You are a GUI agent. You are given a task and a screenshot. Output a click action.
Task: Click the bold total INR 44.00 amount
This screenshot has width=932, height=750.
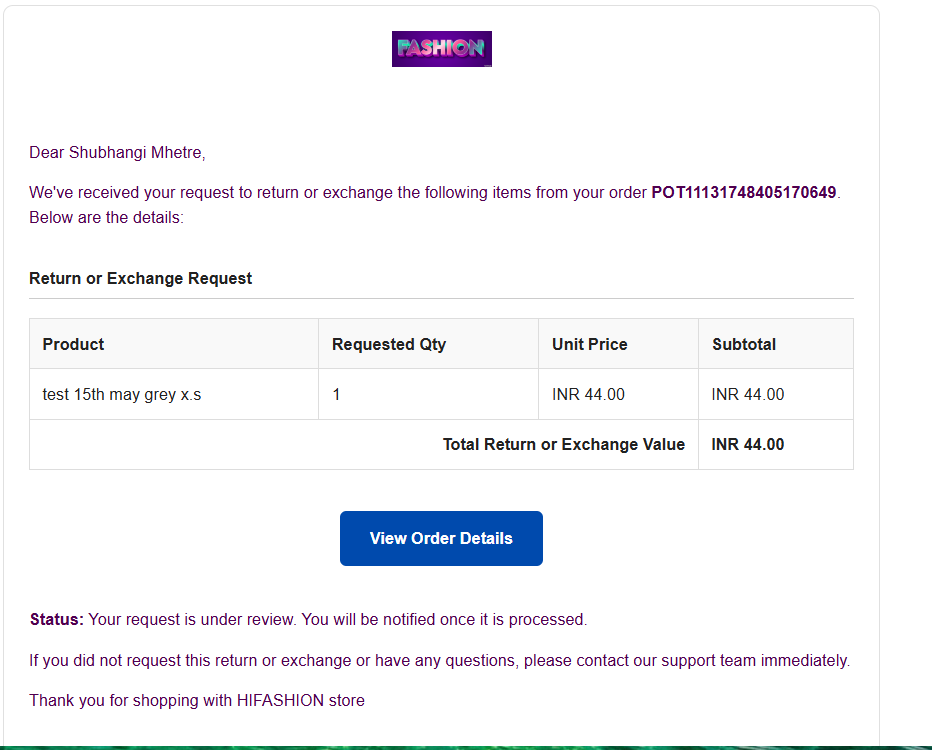748,445
